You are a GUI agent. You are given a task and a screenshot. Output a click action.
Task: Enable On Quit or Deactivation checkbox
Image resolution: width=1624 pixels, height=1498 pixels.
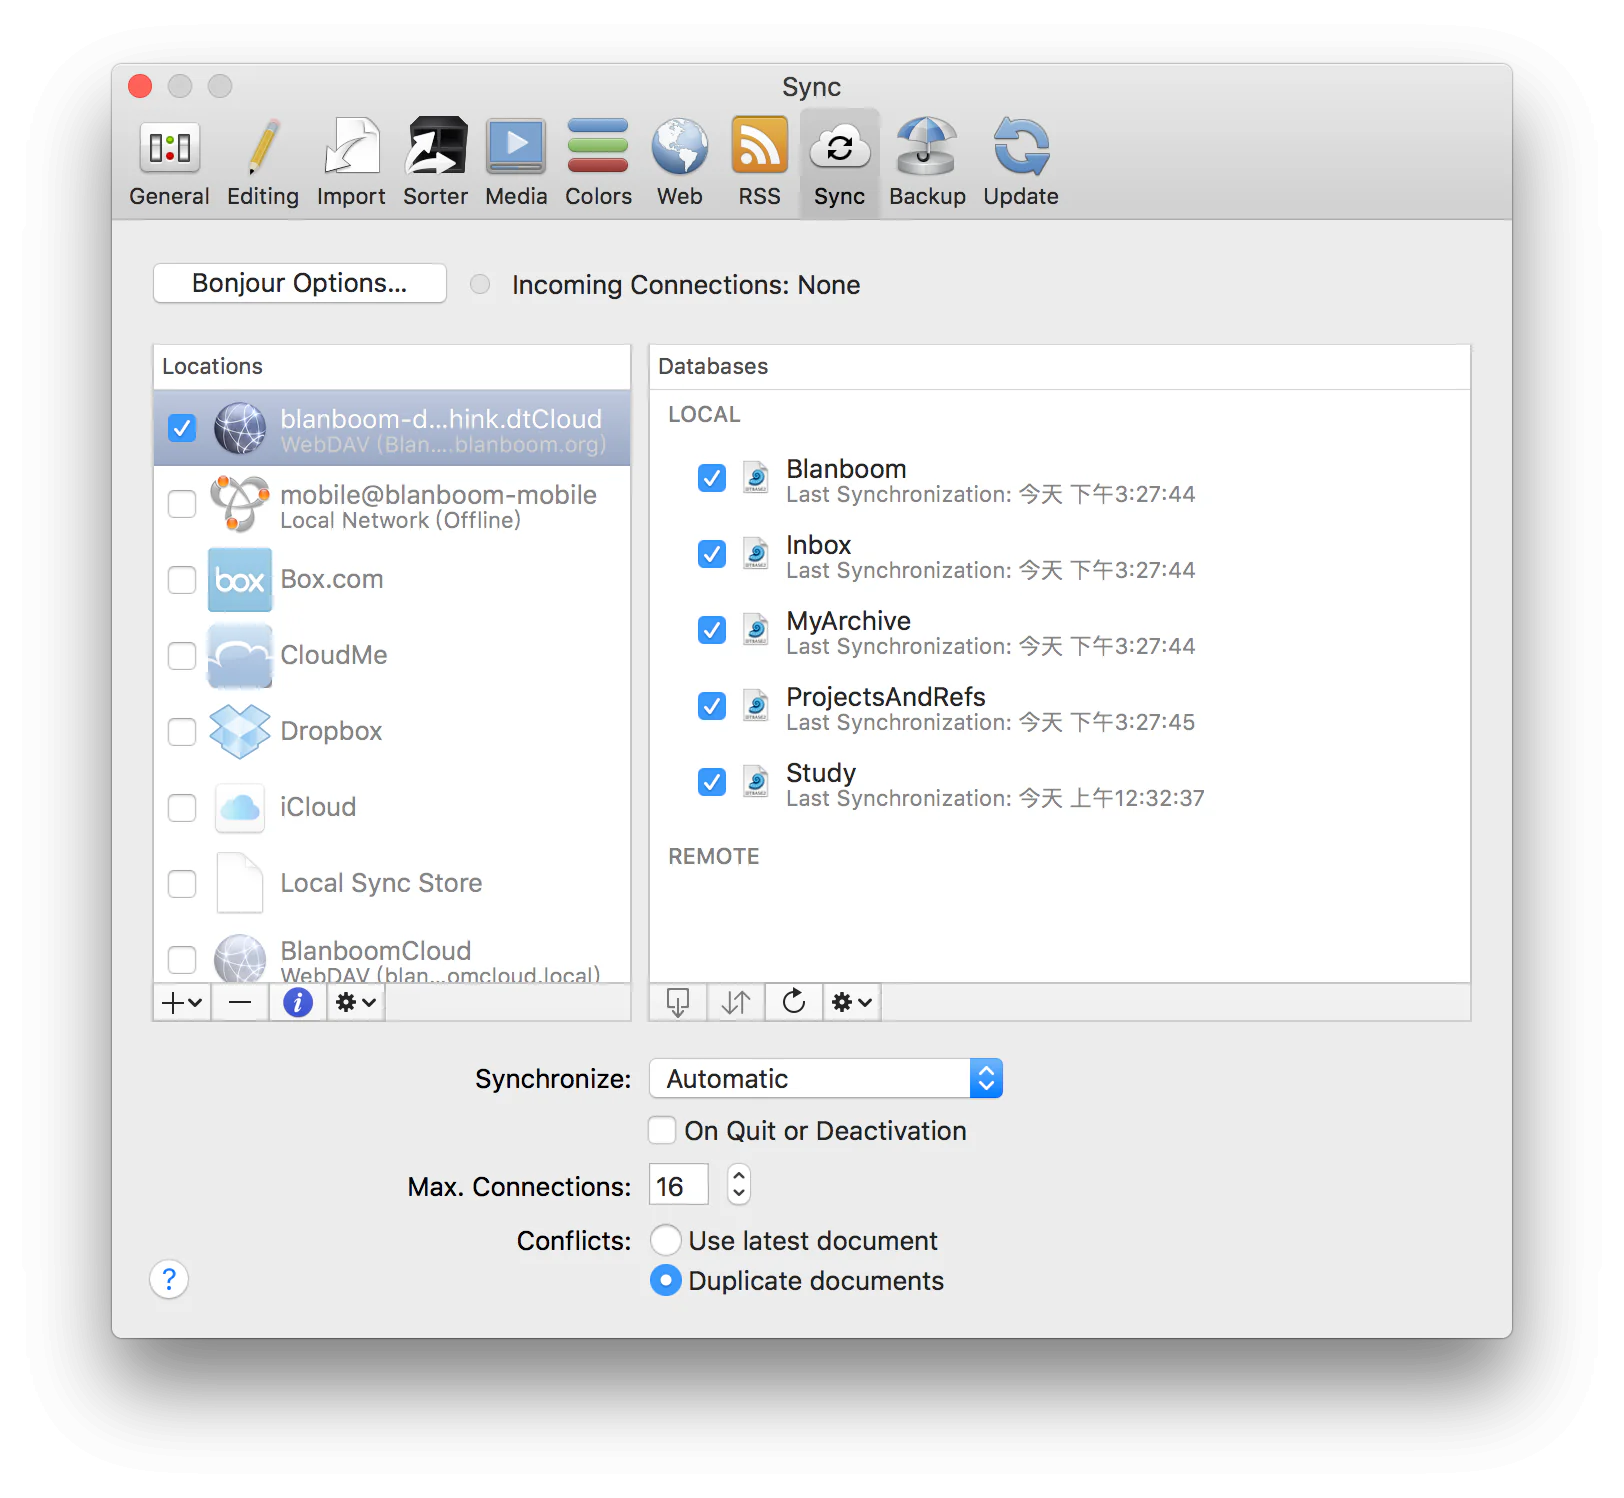pos(662,1131)
